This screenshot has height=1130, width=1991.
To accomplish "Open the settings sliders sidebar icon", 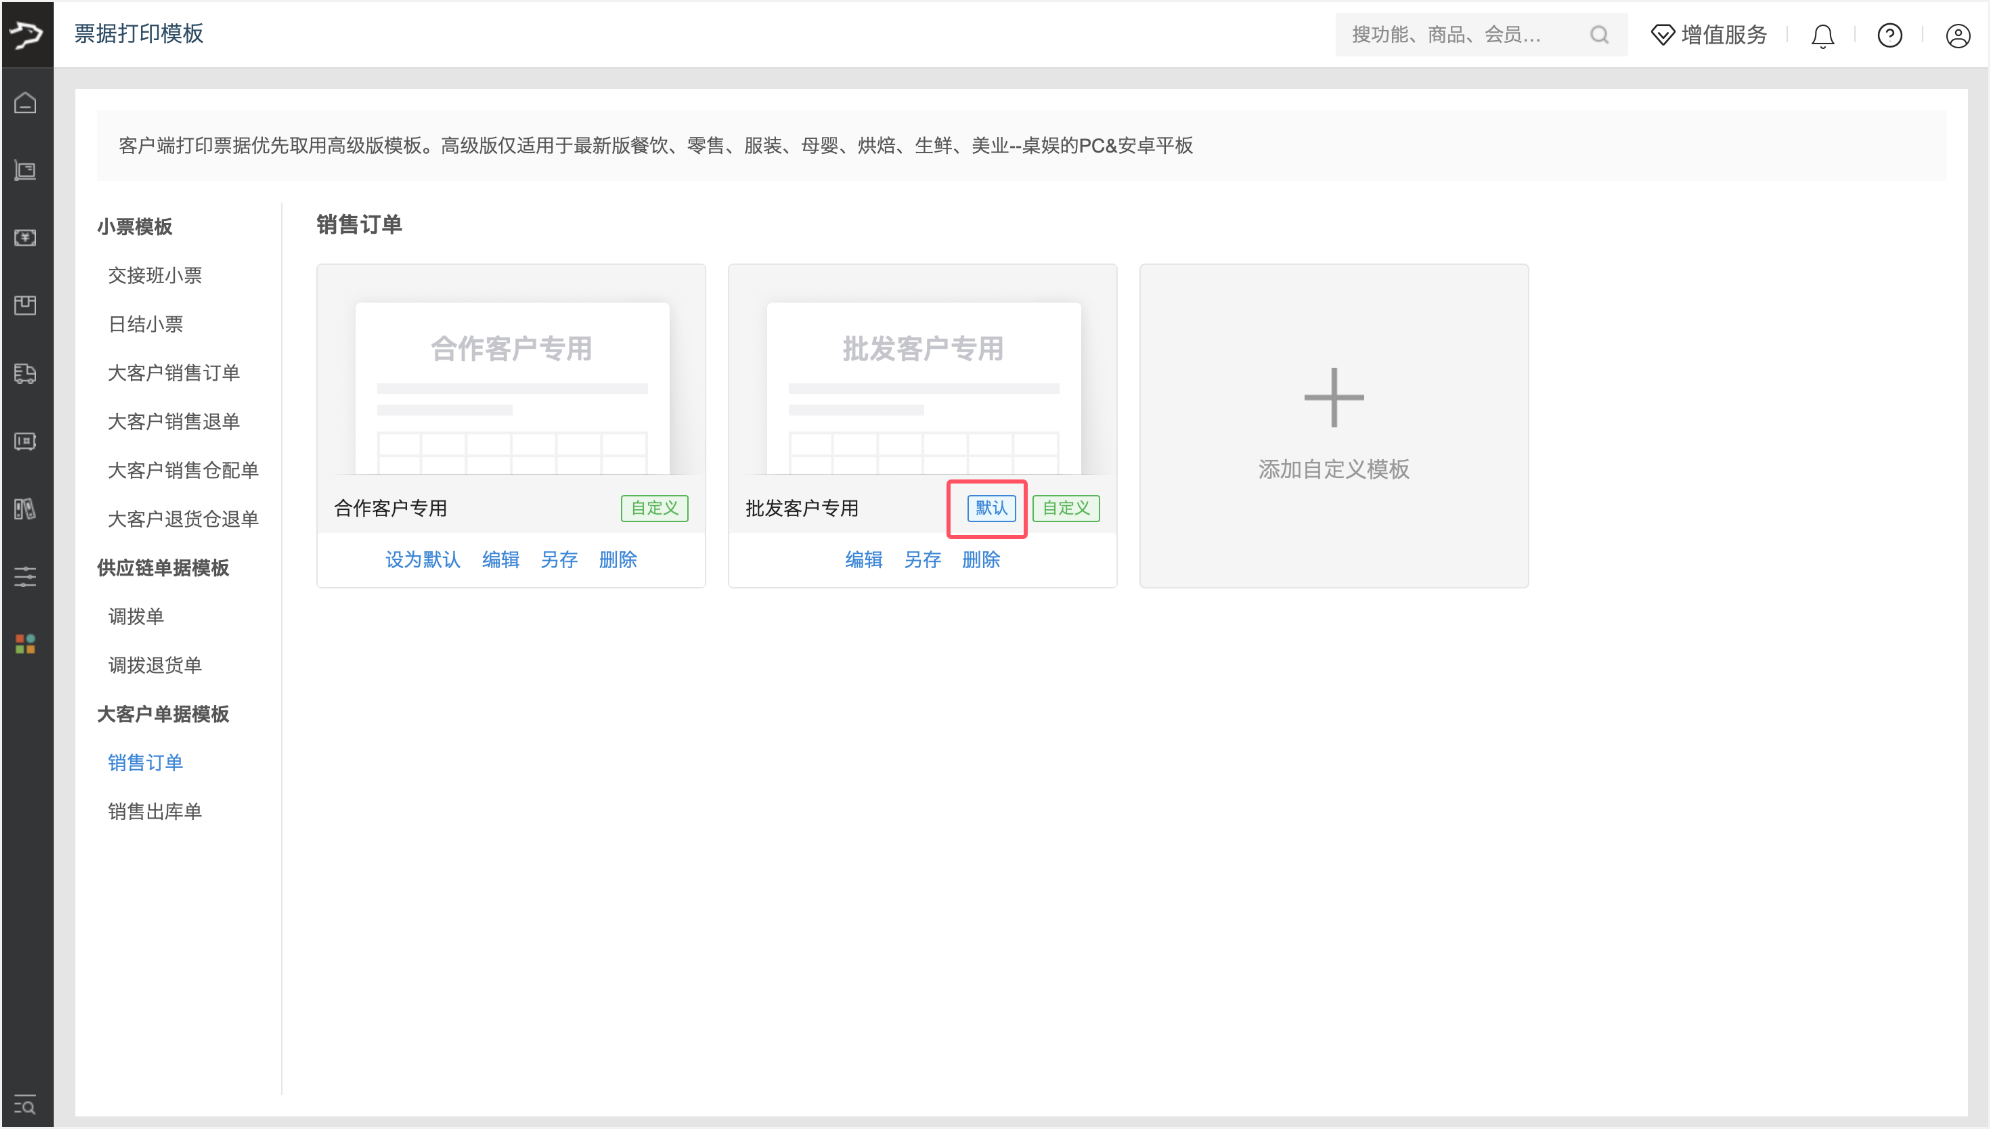I will (26, 576).
